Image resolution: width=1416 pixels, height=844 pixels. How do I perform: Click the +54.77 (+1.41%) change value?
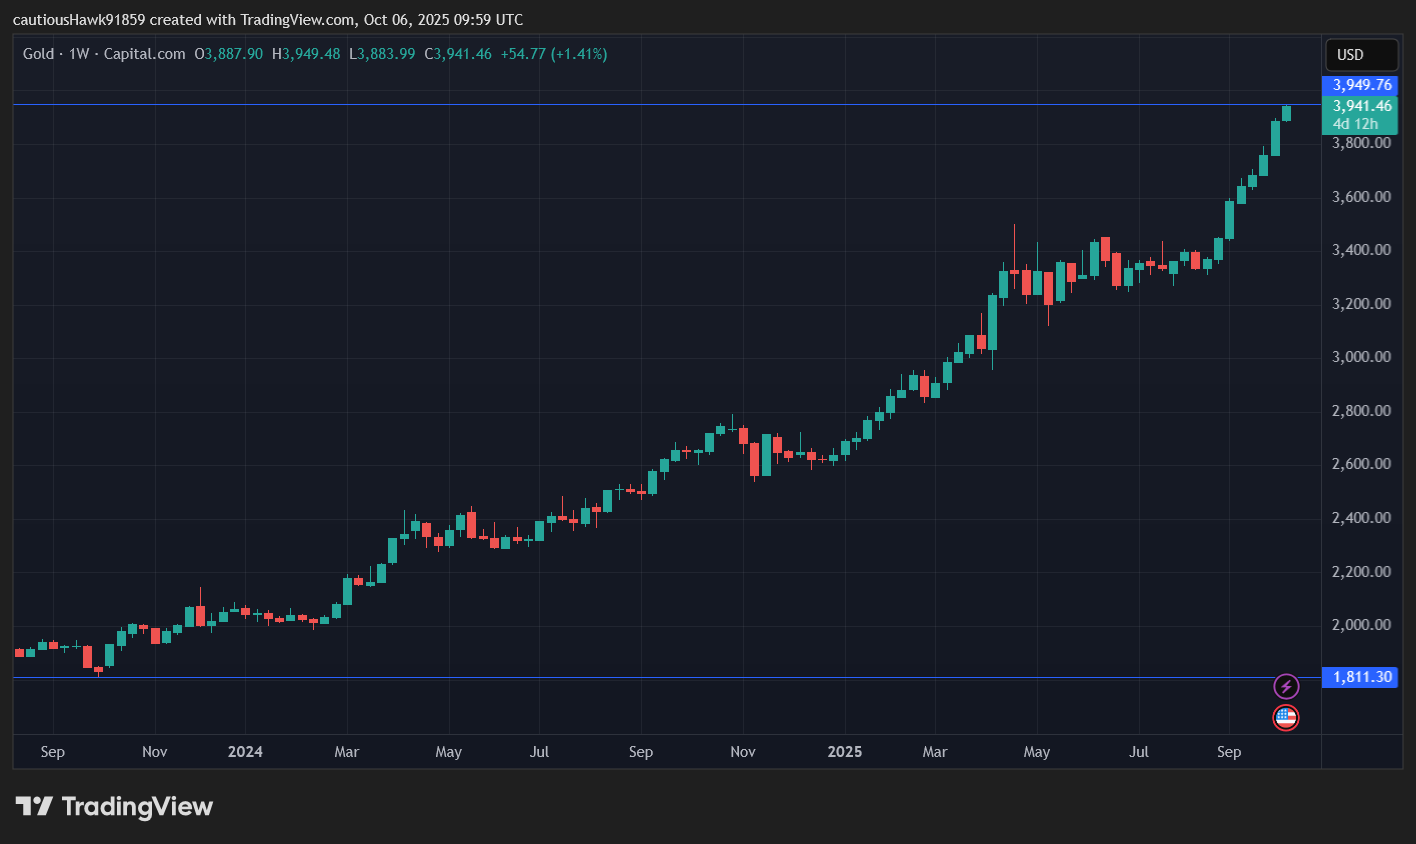(x=554, y=54)
